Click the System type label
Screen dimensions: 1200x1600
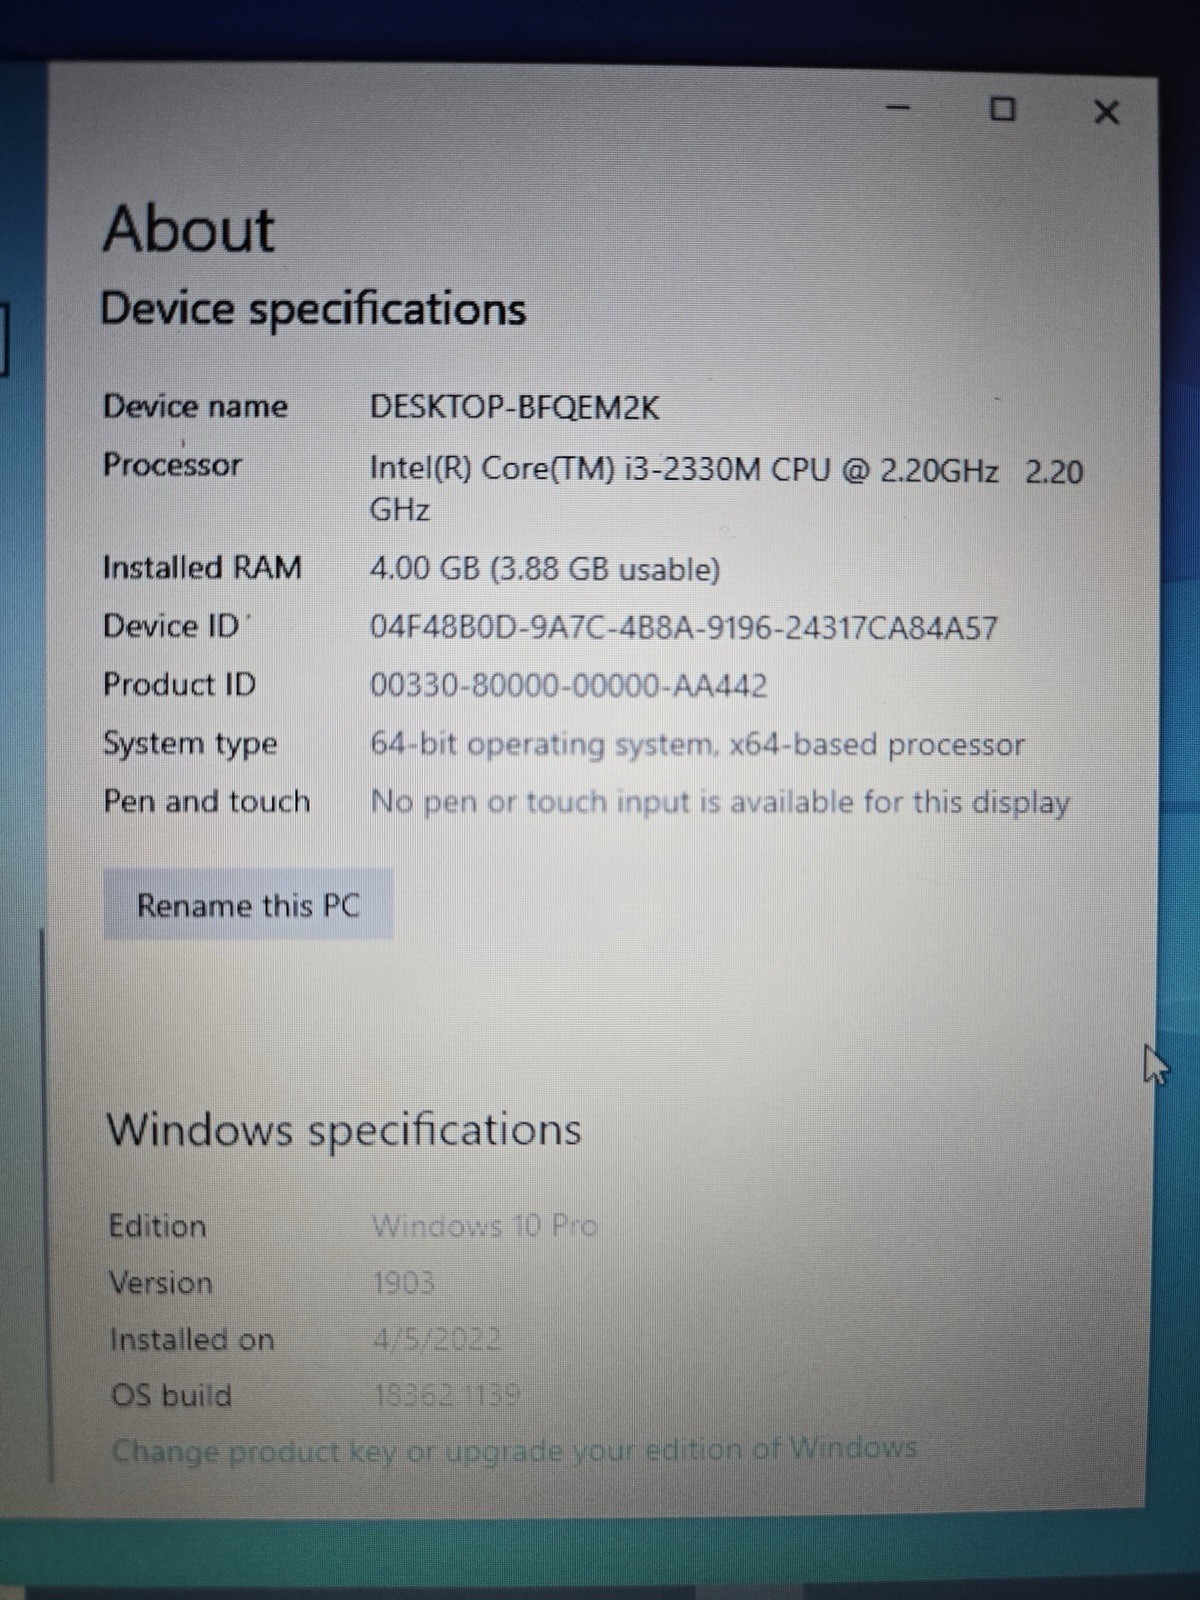coord(190,744)
